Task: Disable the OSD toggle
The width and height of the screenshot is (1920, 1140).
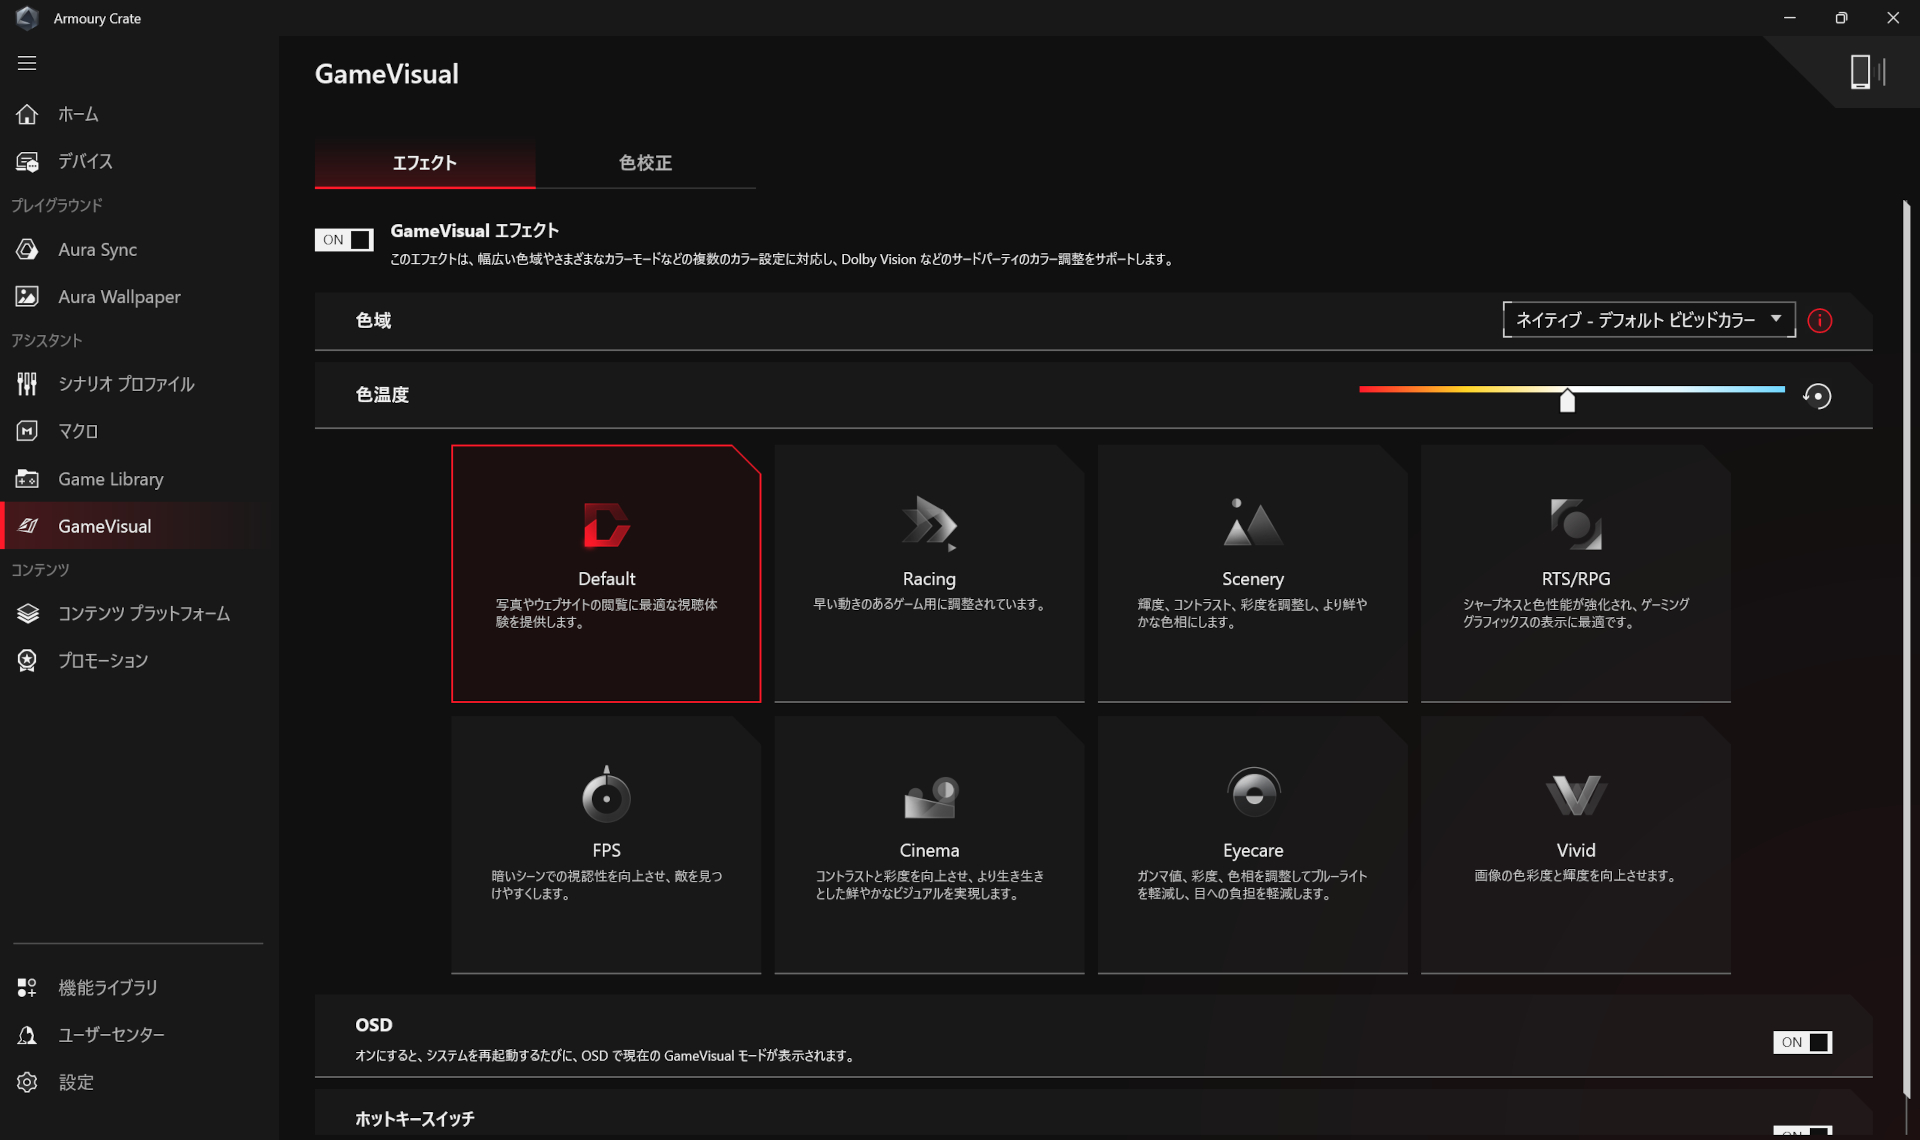Action: 1802,1042
